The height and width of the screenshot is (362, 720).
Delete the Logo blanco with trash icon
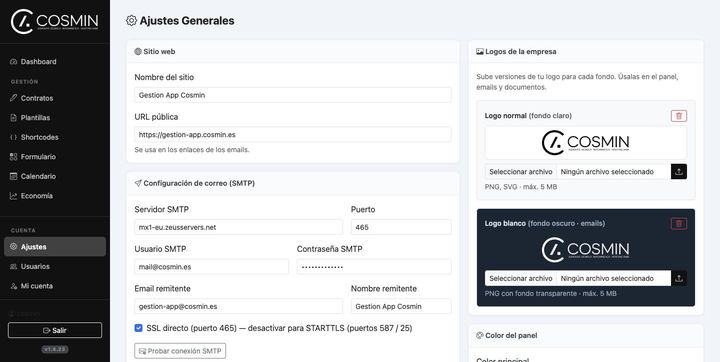[x=679, y=224]
